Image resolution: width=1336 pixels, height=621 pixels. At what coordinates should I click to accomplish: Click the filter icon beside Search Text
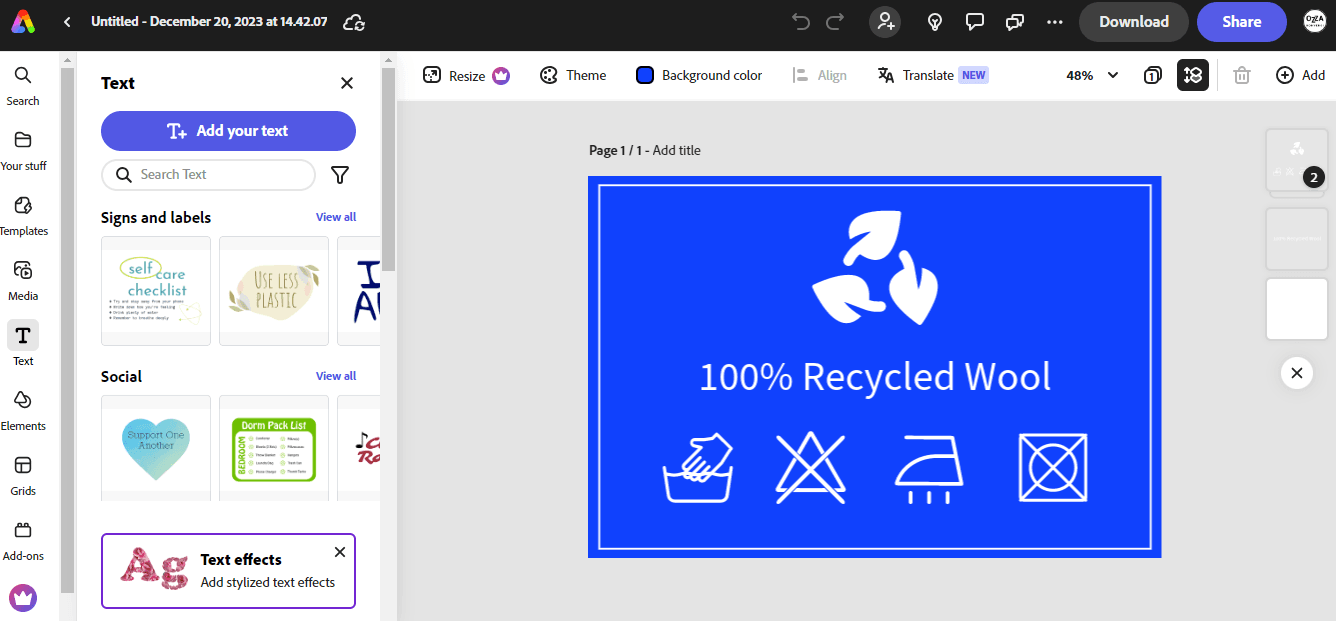point(340,175)
